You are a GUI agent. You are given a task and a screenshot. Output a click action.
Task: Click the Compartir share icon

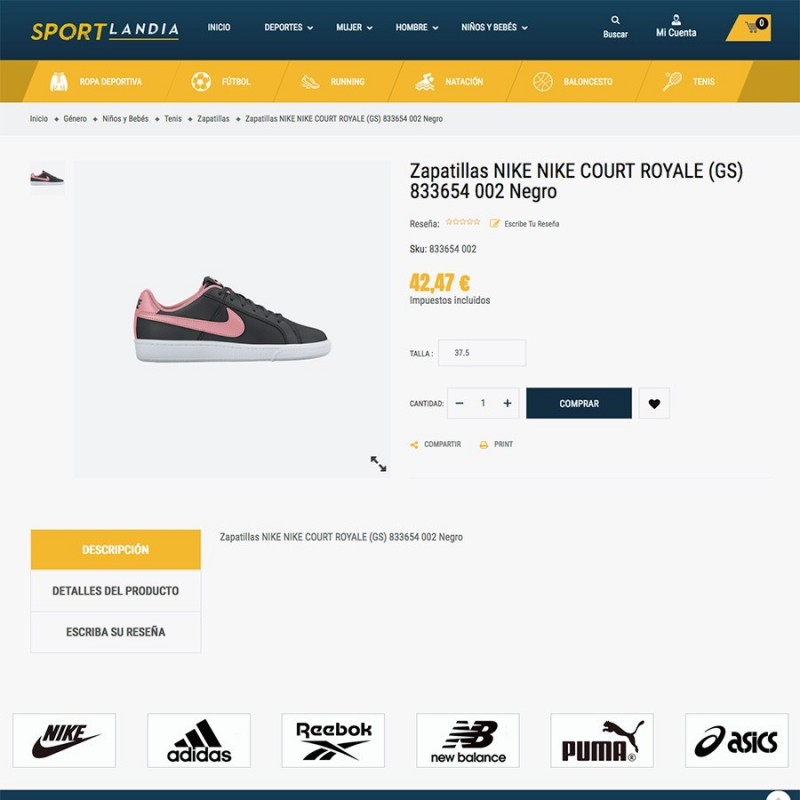pyautogui.click(x=414, y=445)
